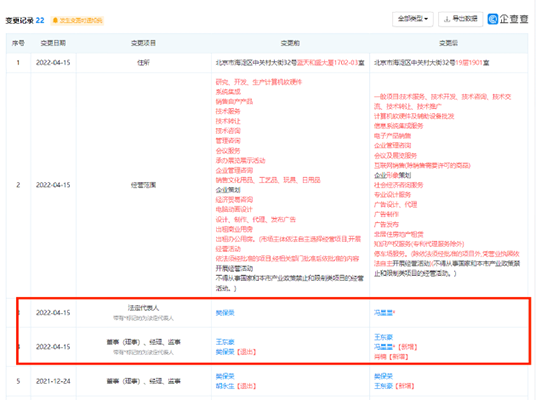
Task: Click the 住所 change item cell
Action: point(144,63)
